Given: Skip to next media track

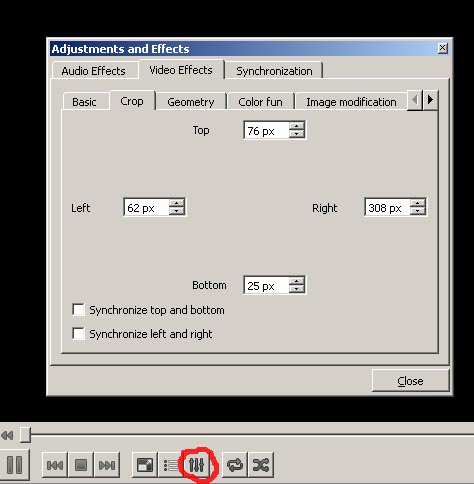Looking at the screenshot, I should click(107, 465).
